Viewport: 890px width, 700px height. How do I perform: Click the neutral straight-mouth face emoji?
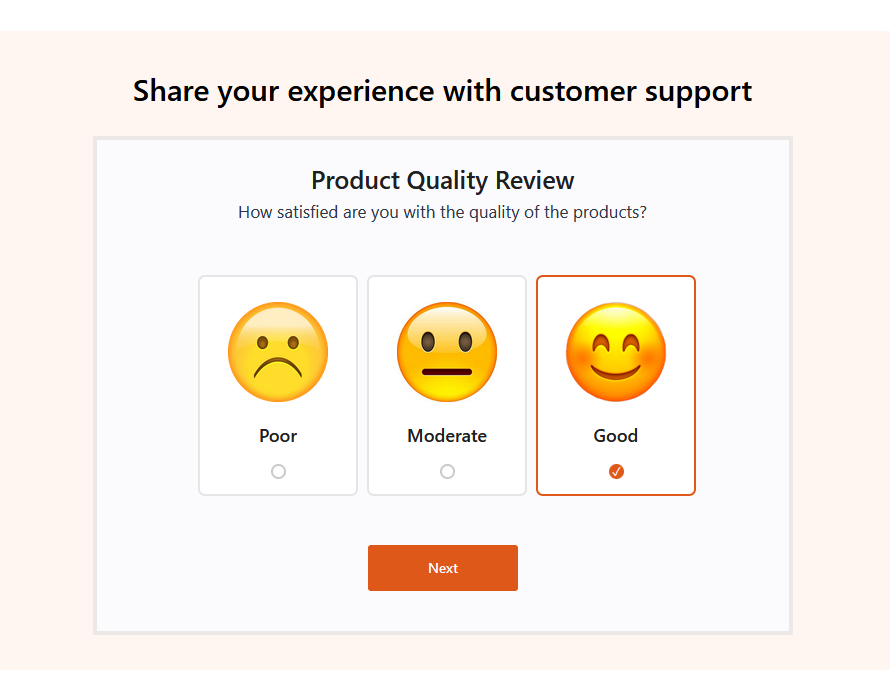tap(447, 352)
